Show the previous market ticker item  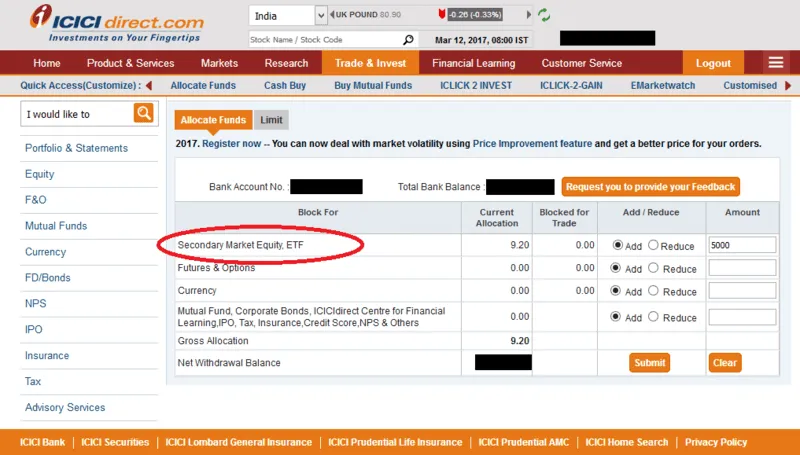click(x=332, y=15)
